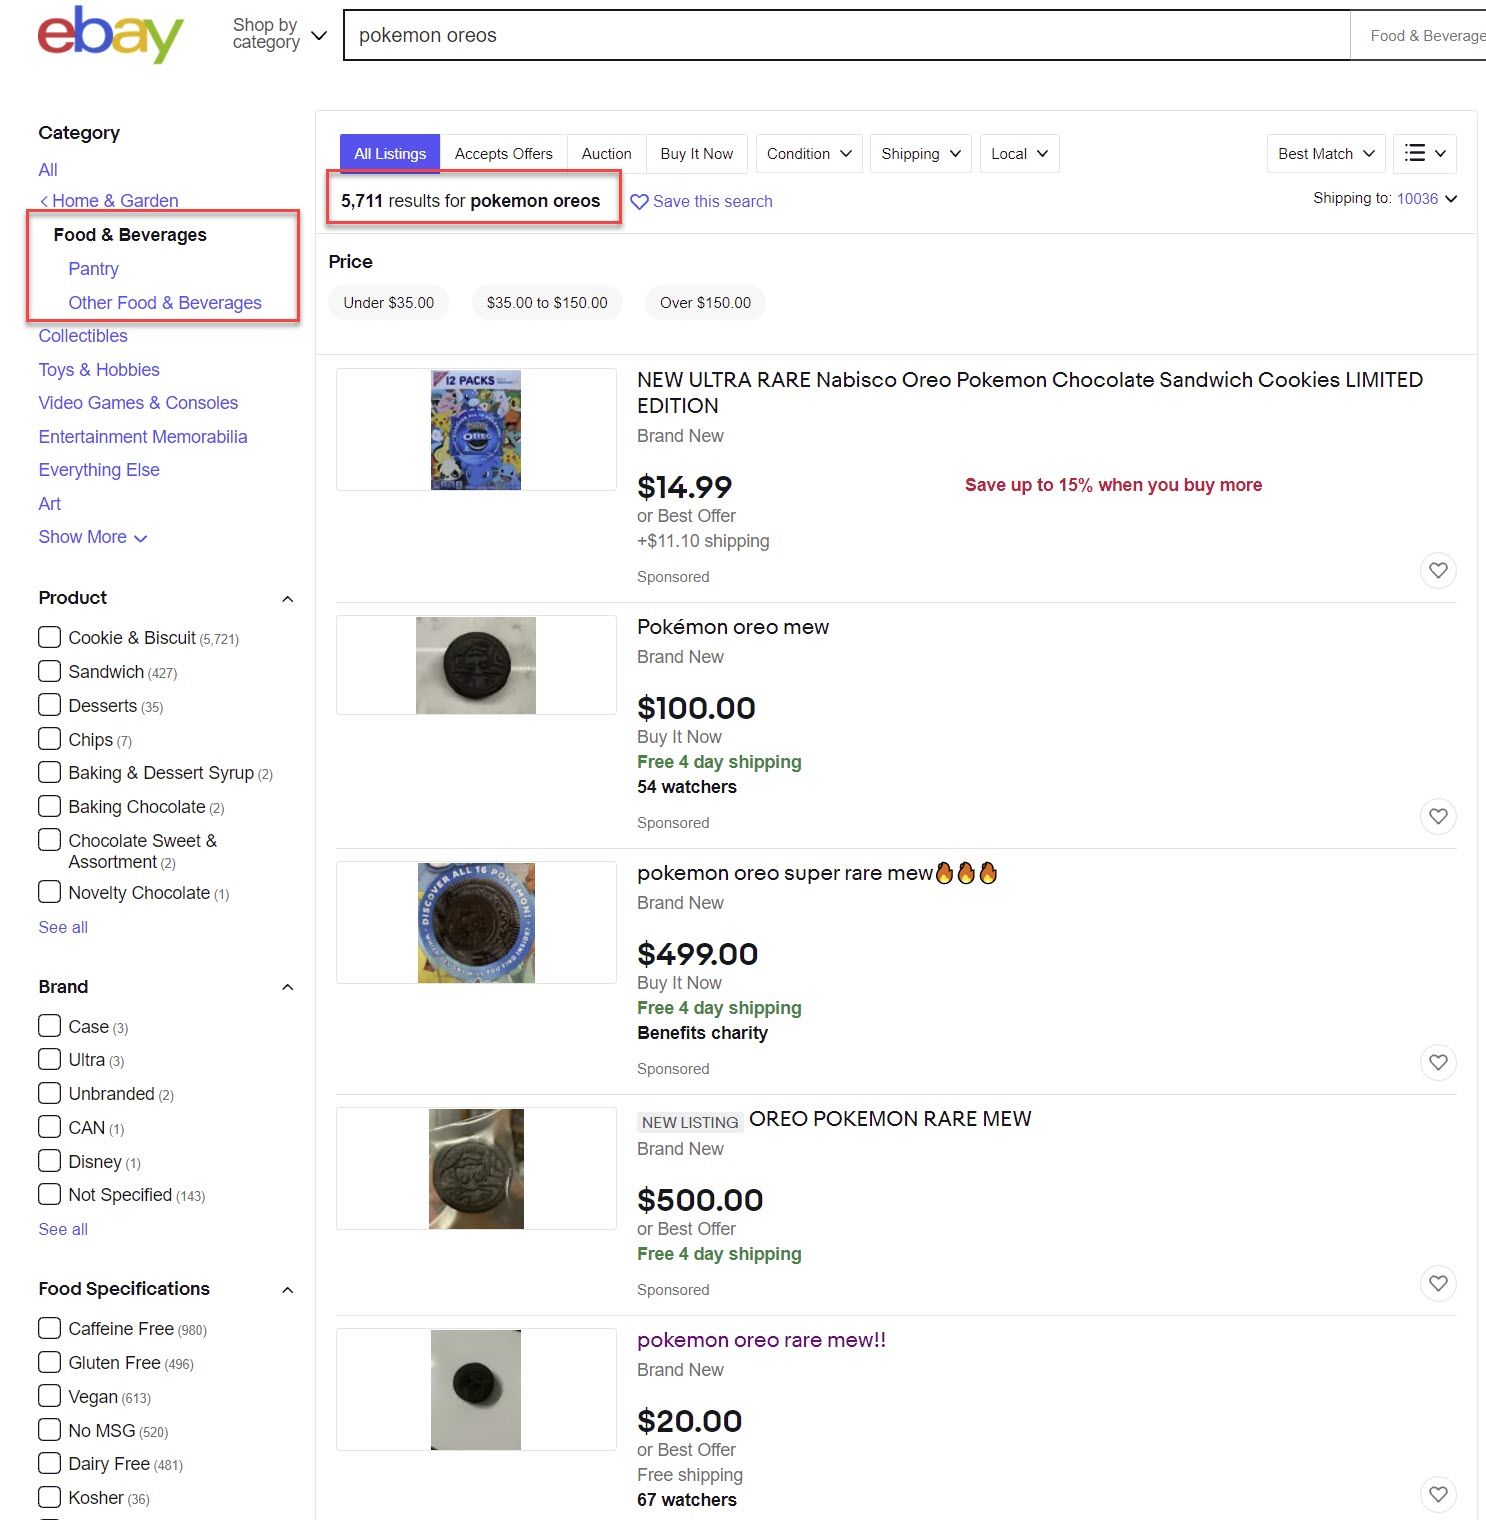Check the Cookie & Biscuit product filter

tap(49, 637)
